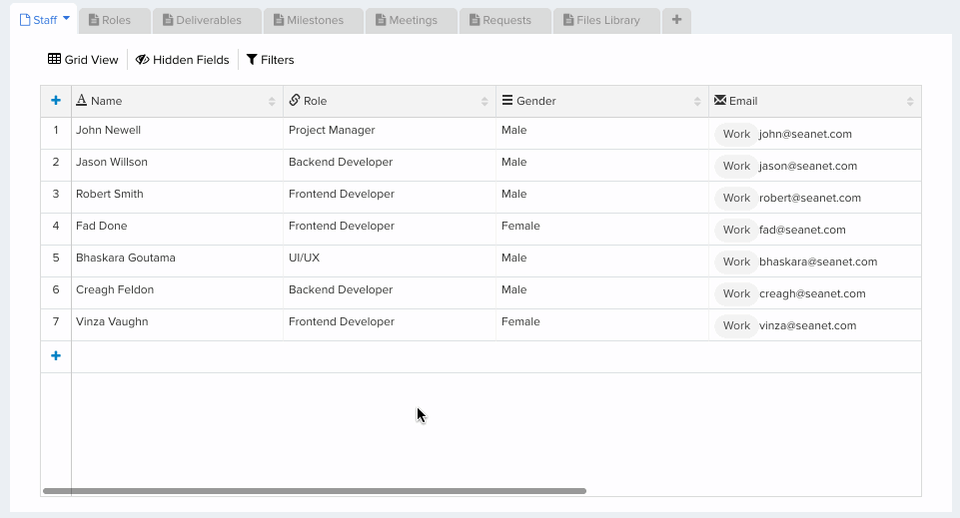Open Hidden Fields options
Viewport: 960px width, 518px height.
182,59
